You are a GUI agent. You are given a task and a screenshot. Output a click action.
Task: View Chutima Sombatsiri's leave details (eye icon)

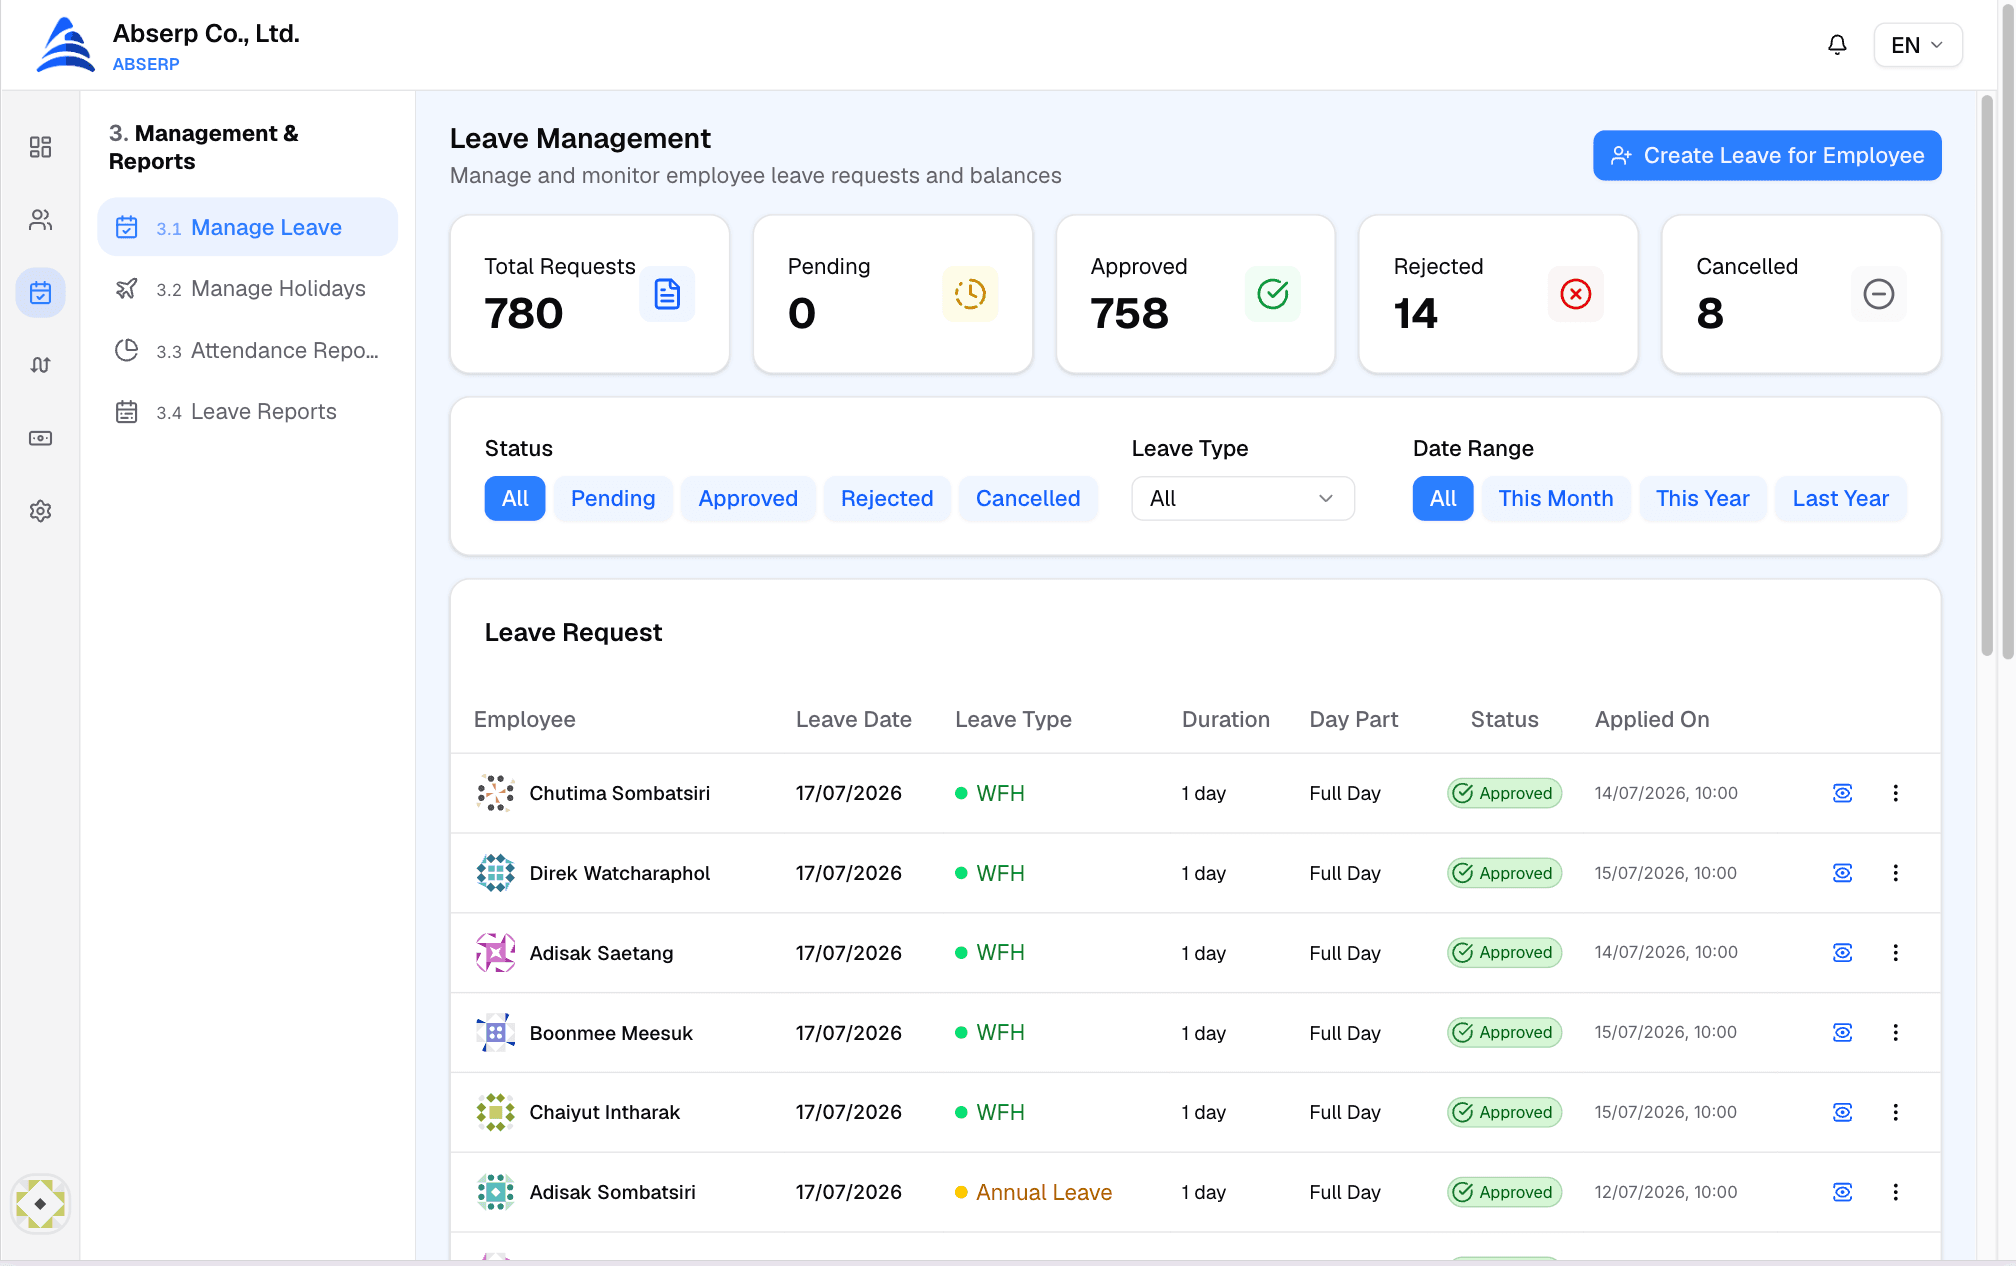click(x=1842, y=793)
